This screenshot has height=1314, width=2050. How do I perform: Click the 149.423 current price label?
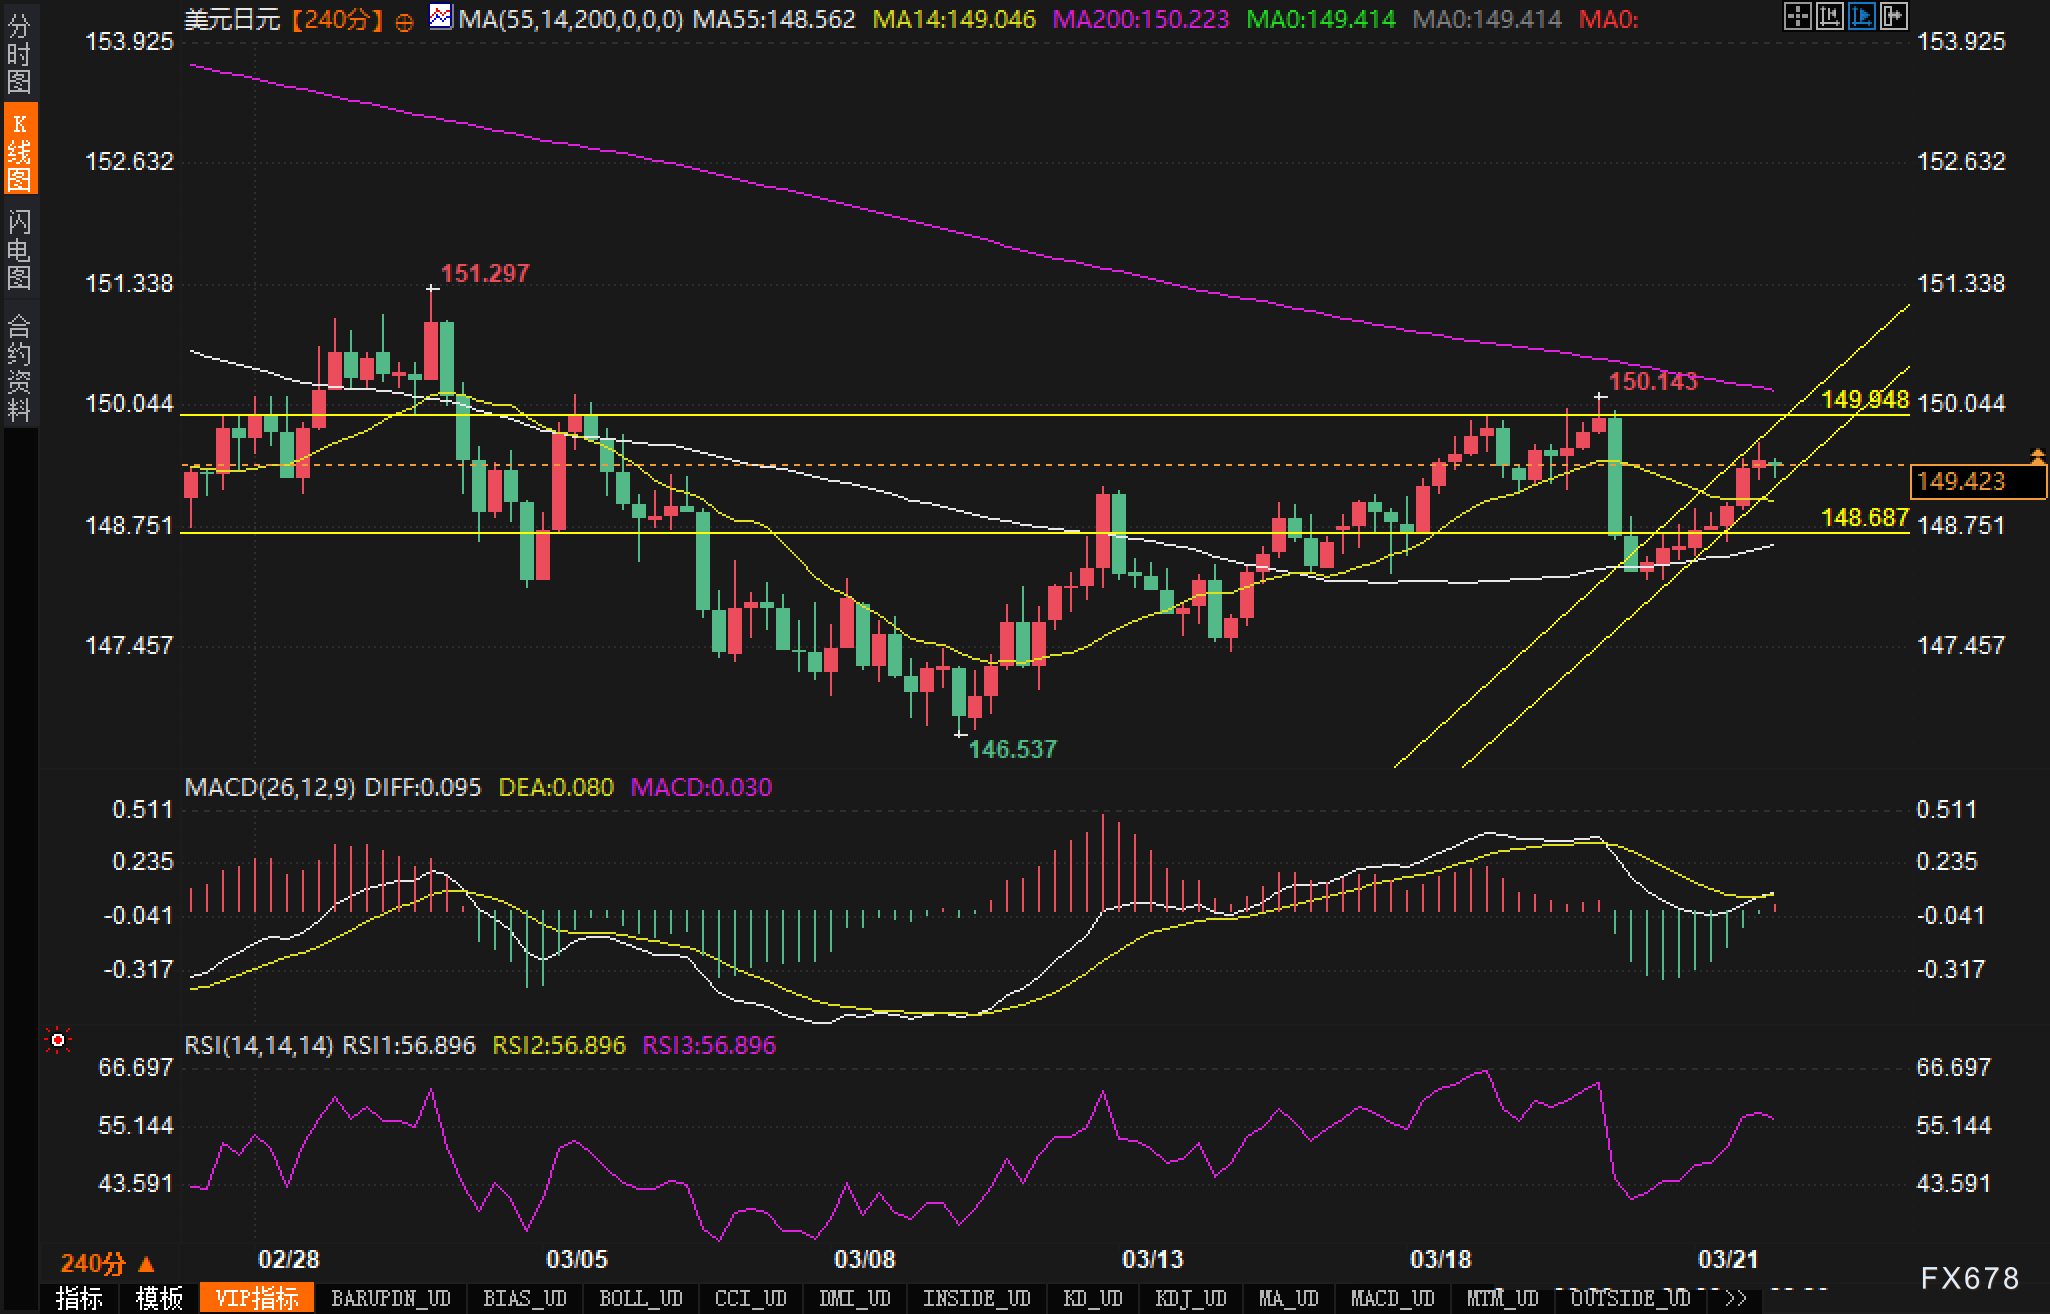[1962, 481]
